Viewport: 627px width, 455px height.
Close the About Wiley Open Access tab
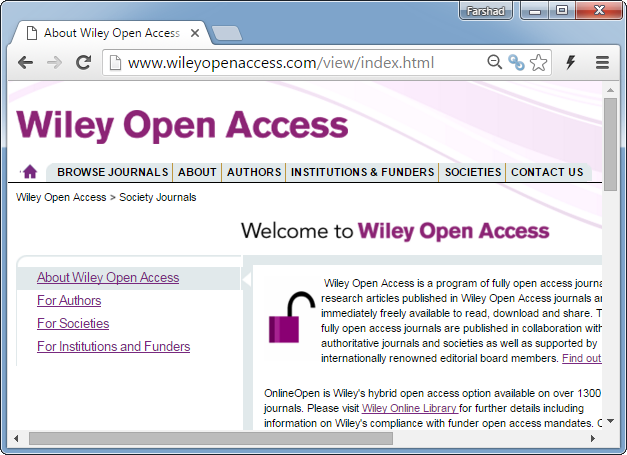(195, 33)
